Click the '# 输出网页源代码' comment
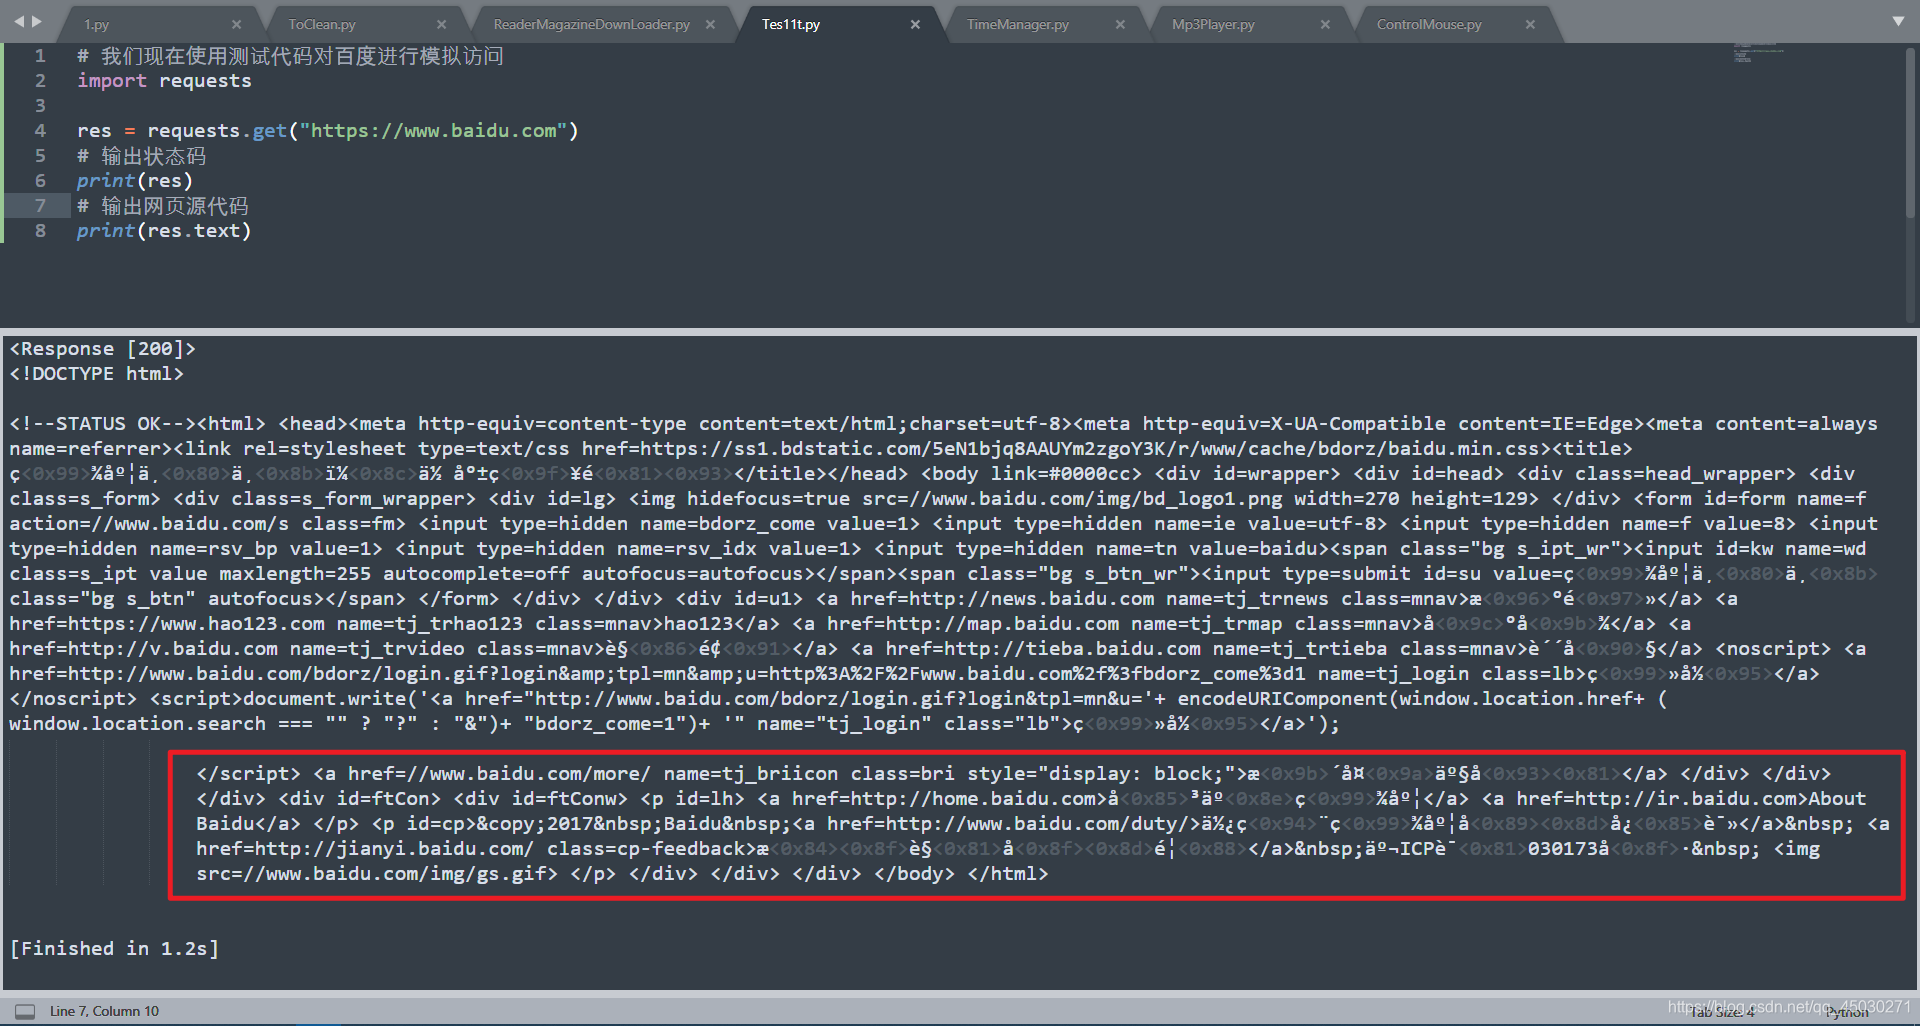This screenshot has width=1920, height=1026. pyautogui.click(x=162, y=206)
